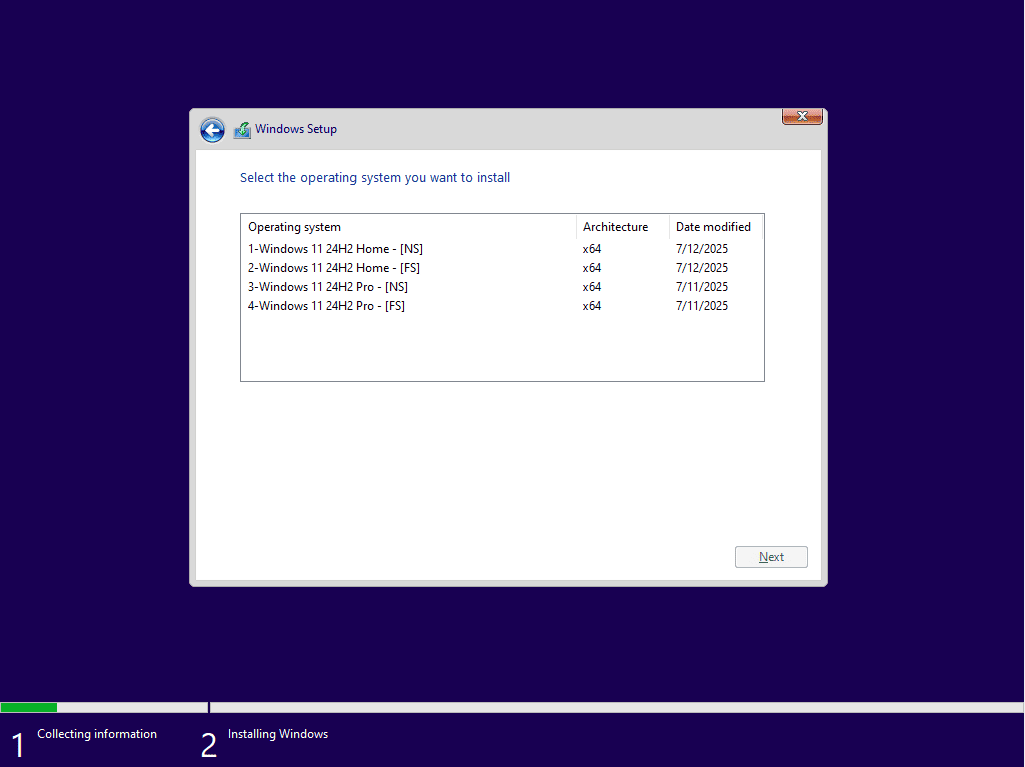The width and height of the screenshot is (1025, 767).
Task: Click the Date modified column header
Action: [715, 227]
